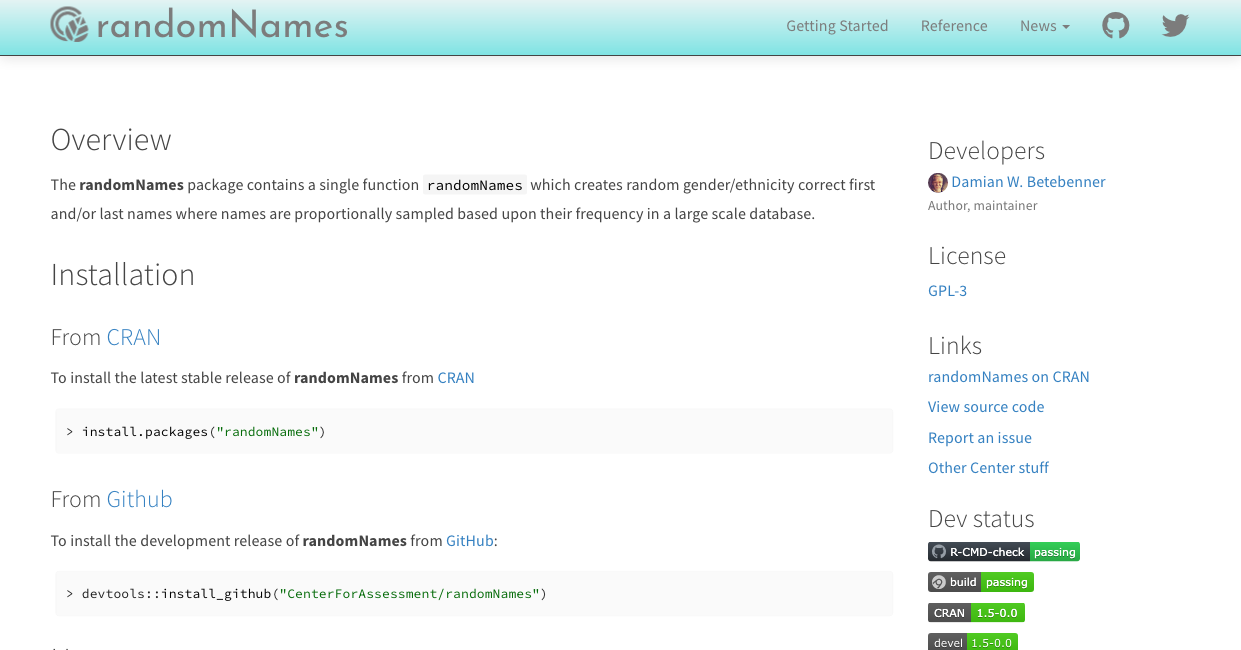Click the devel 1.5-0.0 version badge
Image resolution: width=1241 pixels, height=650 pixels.
point(972,642)
